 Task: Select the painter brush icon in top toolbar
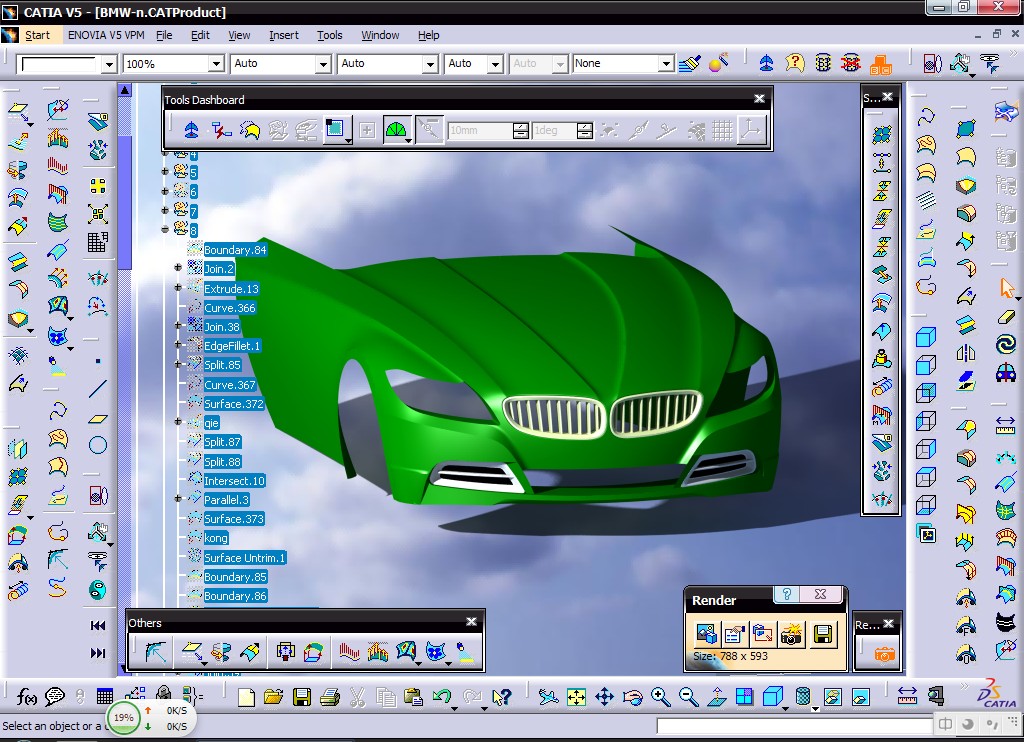tap(690, 63)
